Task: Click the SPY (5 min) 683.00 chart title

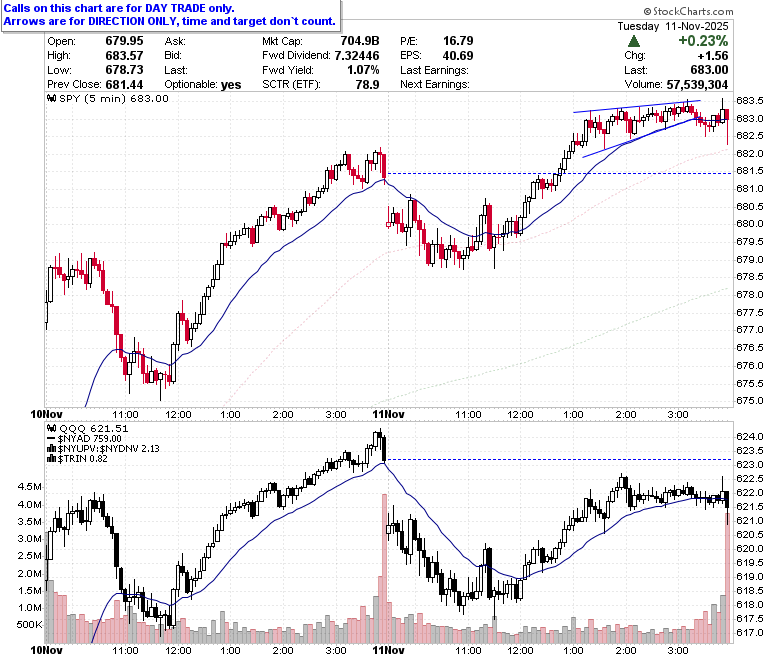Action: tap(114, 98)
